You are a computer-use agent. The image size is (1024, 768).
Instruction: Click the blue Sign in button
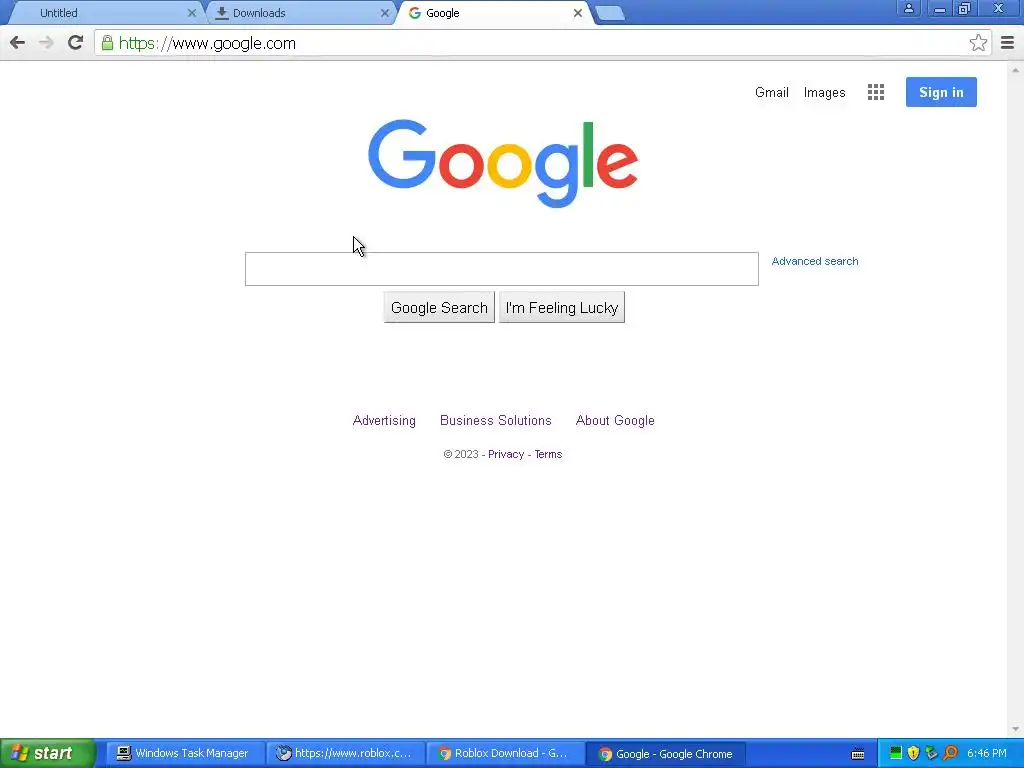(941, 92)
